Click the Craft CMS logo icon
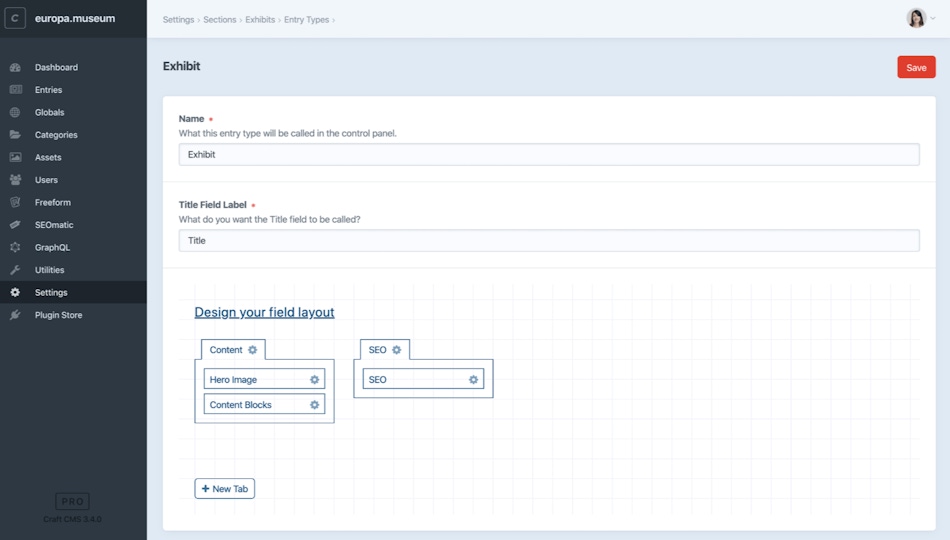This screenshot has height=540, width=950. pos(15,19)
